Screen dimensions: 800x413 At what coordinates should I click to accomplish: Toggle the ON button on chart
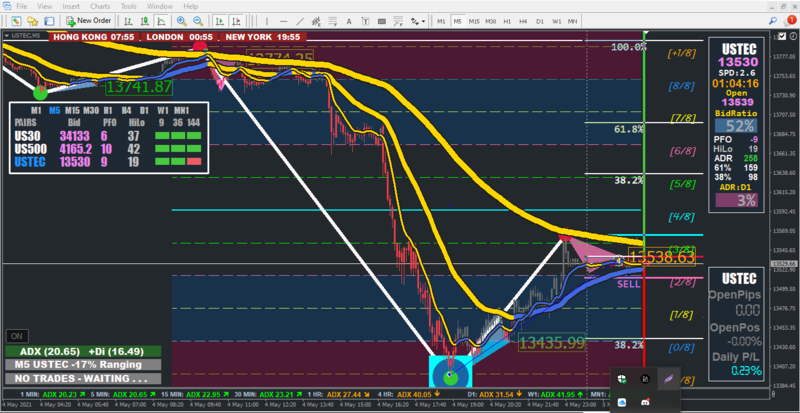point(17,336)
